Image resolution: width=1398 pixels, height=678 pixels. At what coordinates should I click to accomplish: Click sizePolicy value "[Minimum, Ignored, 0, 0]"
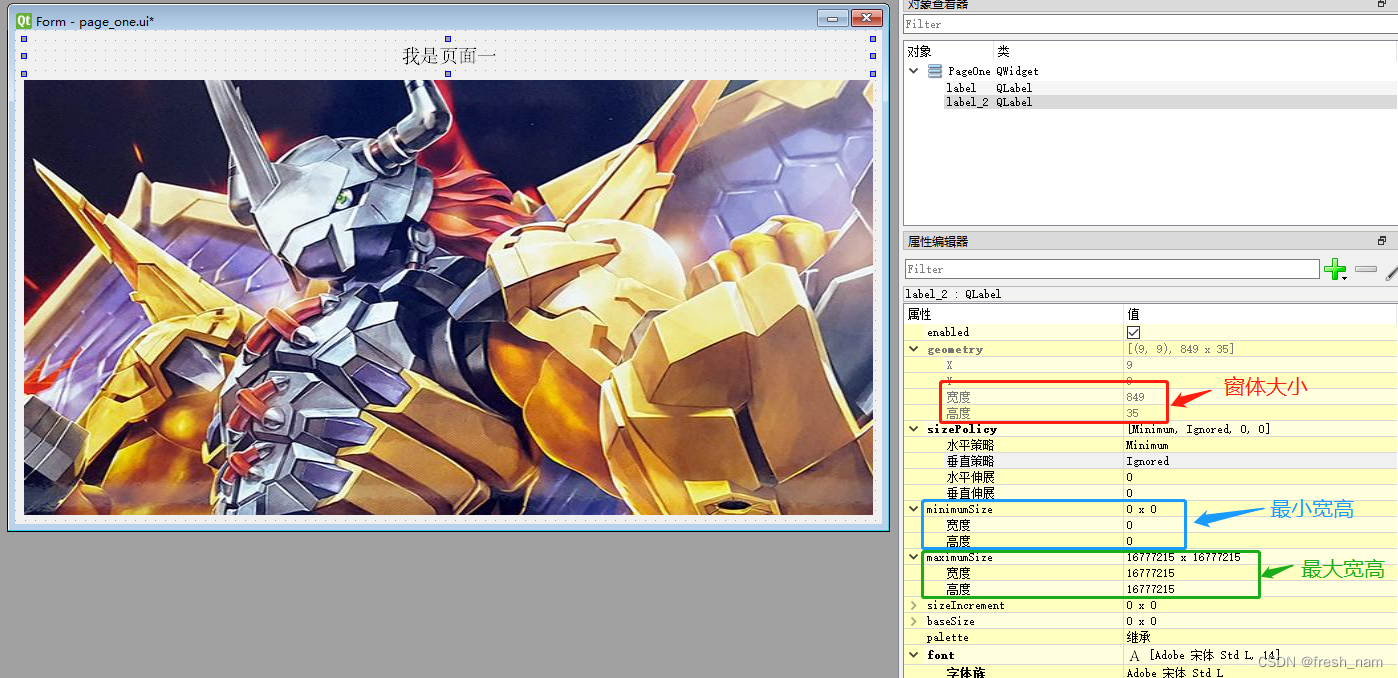pyautogui.click(x=1198, y=429)
